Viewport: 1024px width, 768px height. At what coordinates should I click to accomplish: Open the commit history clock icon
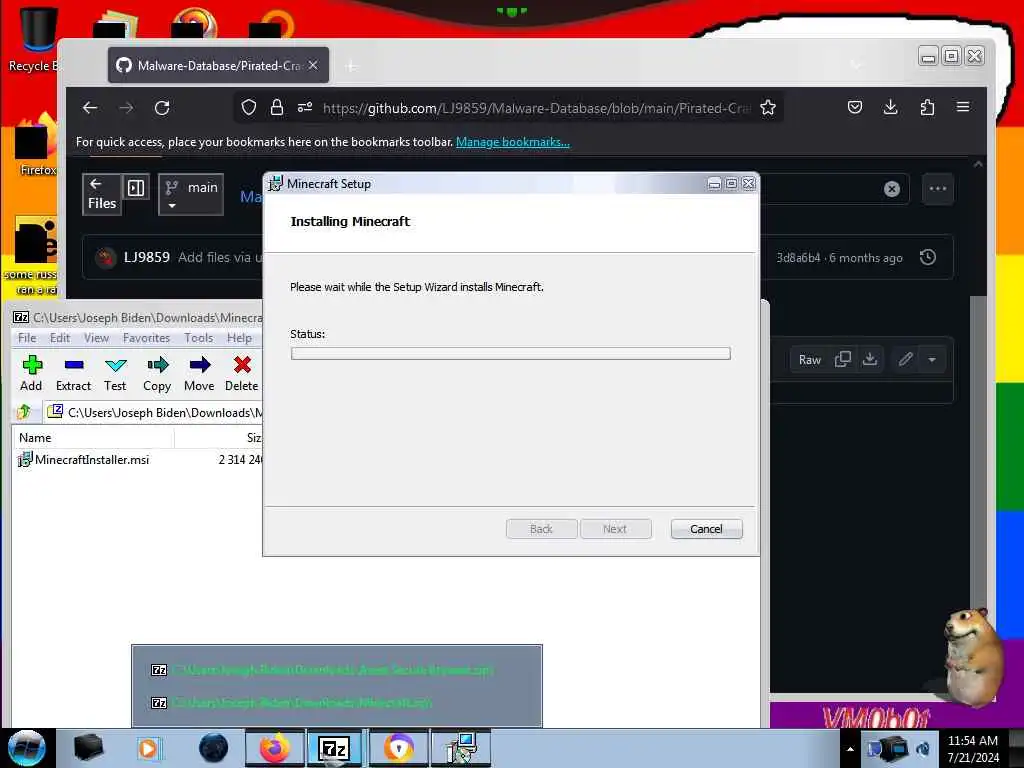click(927, 257)
